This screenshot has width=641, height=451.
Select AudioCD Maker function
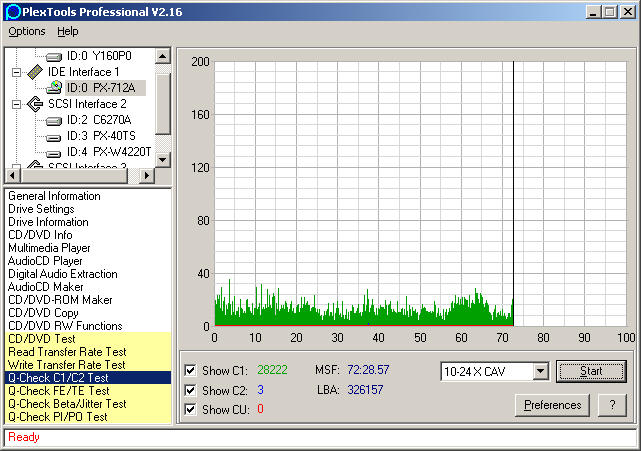(45, 287)
